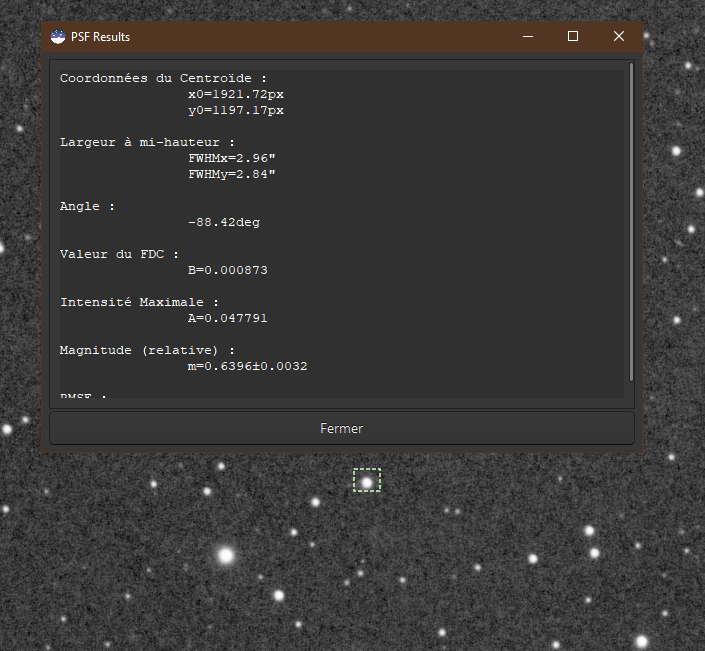The image size is (705, 651).
Task: Click the A=0.047791 intensity value
Action: 228,318
